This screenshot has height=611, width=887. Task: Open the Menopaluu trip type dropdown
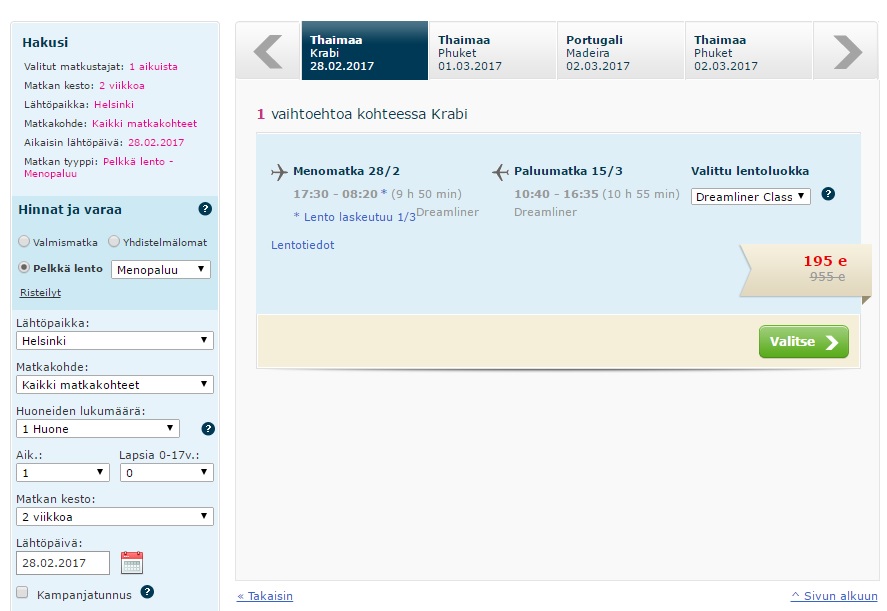coord(161,269)
